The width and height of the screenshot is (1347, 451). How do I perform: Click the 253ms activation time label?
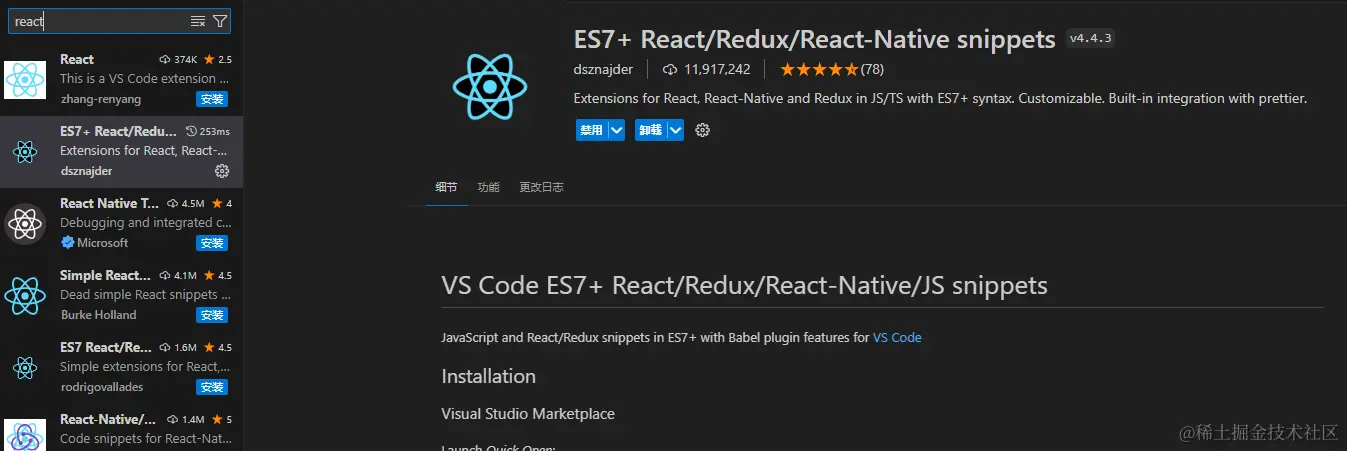[x=208, y=131]
